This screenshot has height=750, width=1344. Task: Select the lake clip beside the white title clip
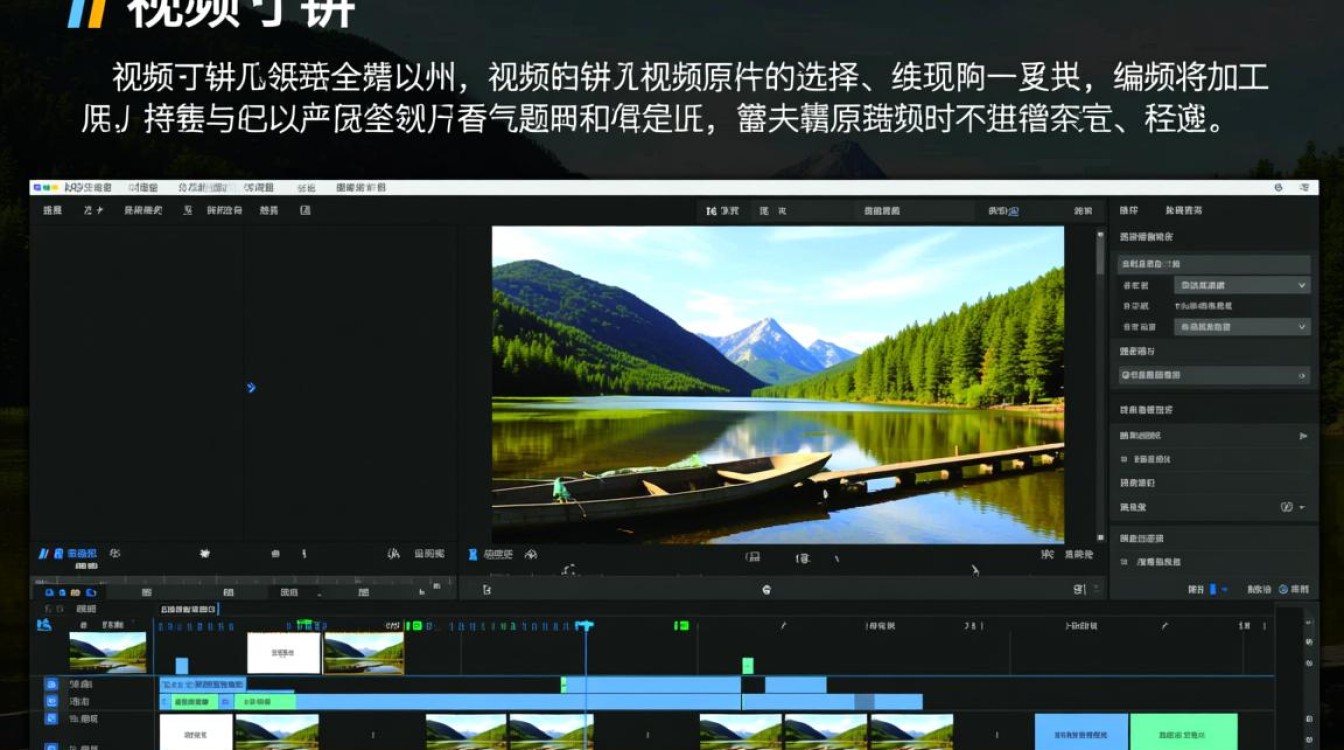tap(363, 653)
